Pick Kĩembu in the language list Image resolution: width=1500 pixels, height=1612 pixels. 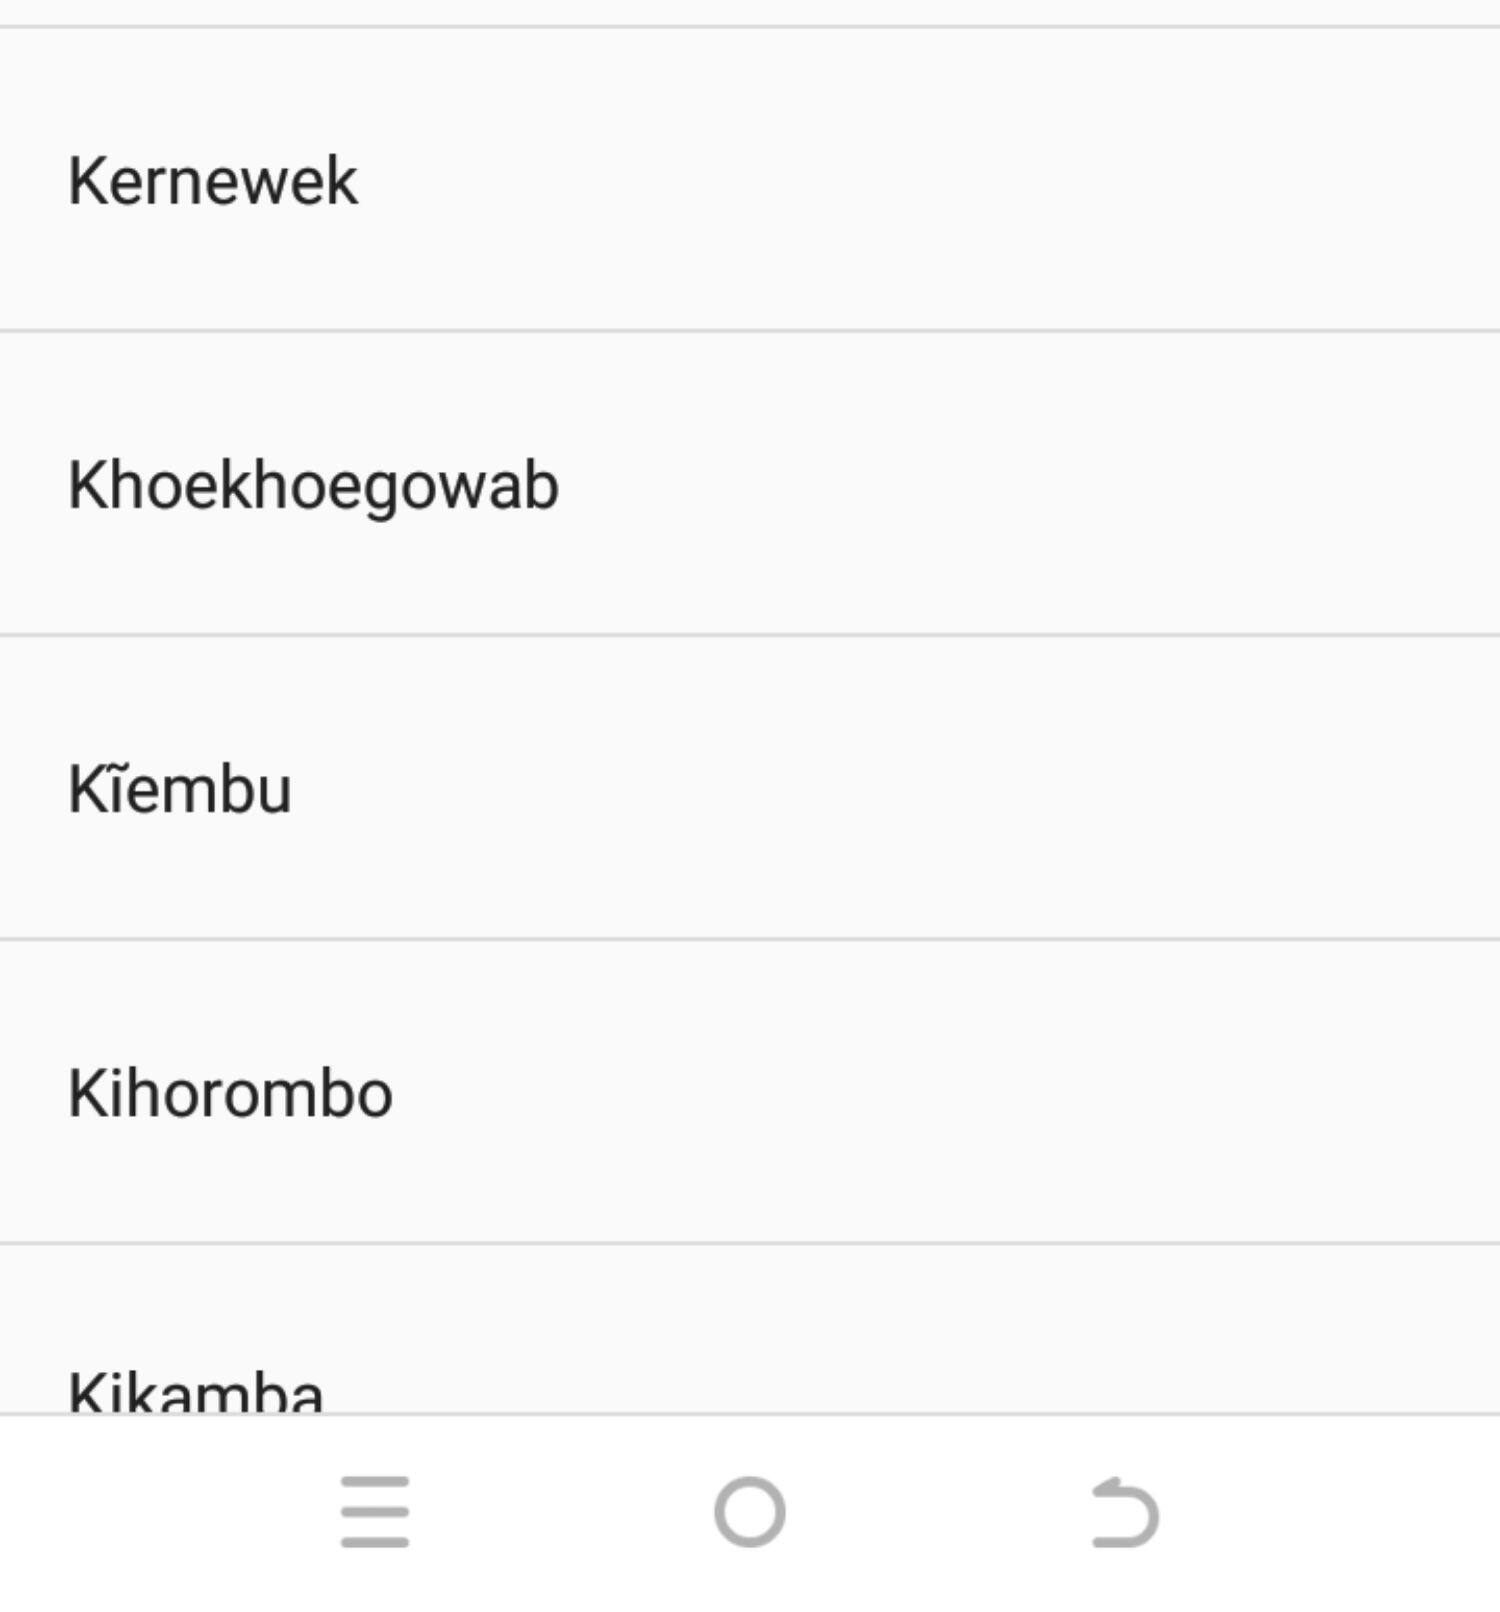pyautogui.click(x=180, y=790)
